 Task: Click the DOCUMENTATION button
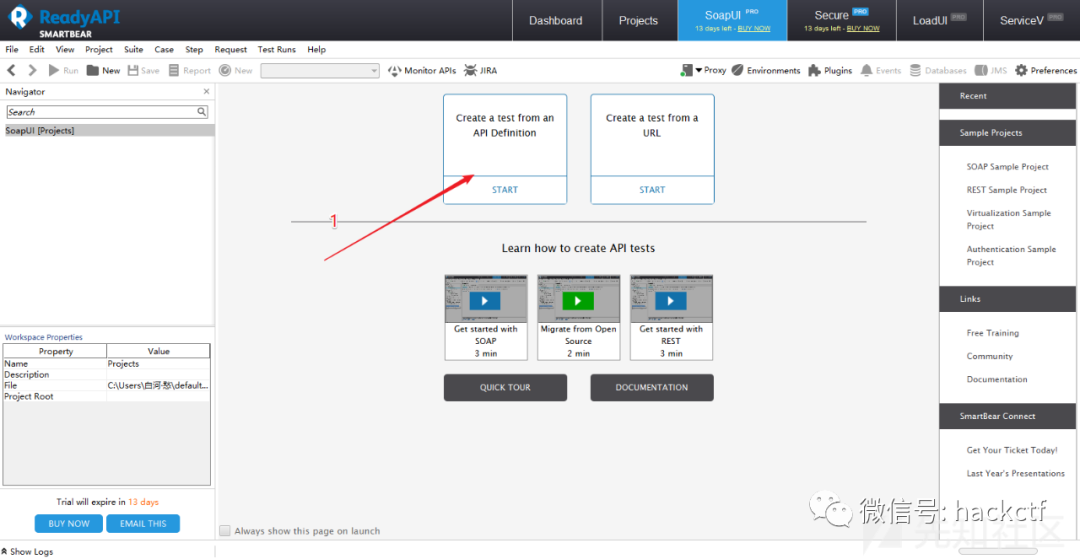652,388
